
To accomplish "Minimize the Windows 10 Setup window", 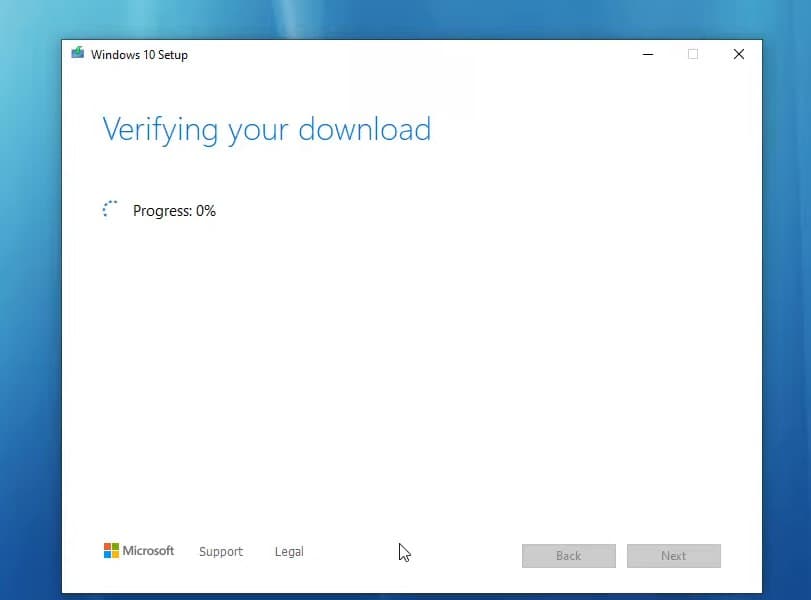I will (648, 54).
